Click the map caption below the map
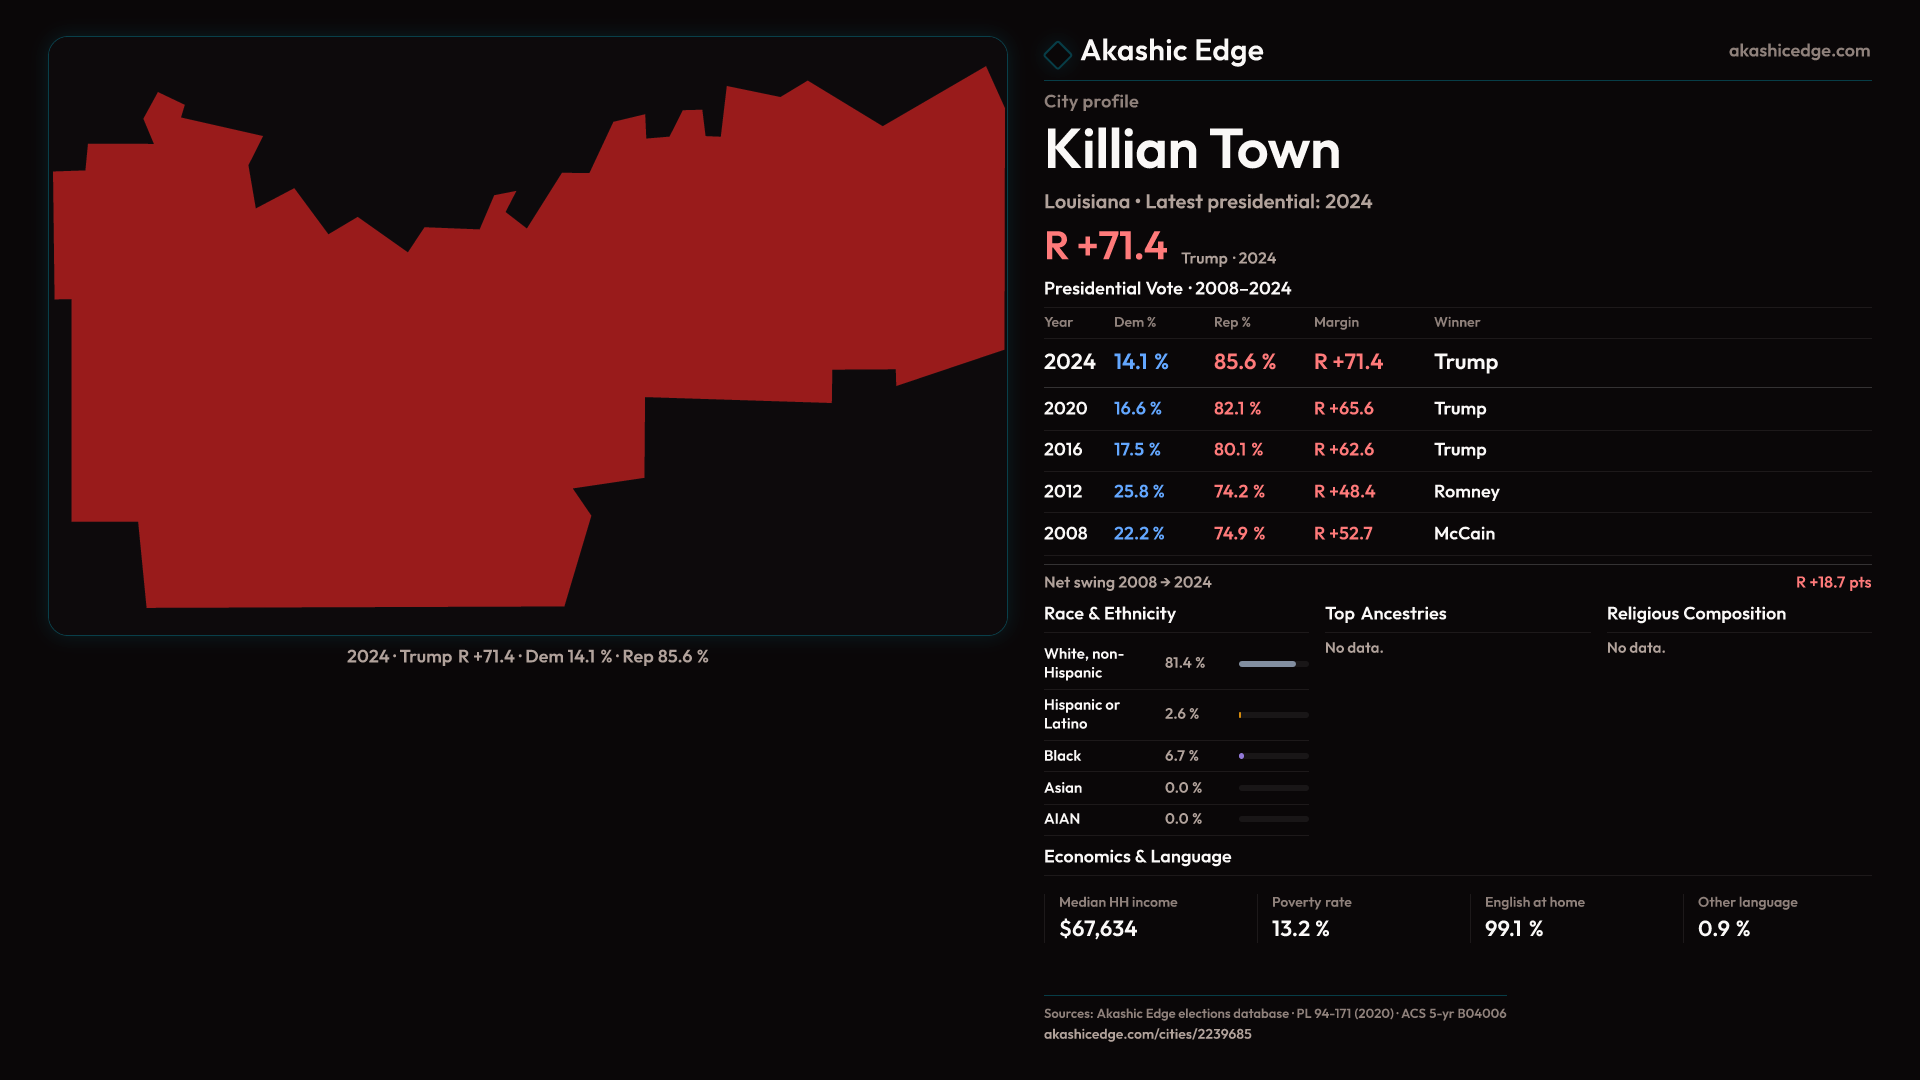Viewport: 1920px width, 1080px height. [527, 657]
